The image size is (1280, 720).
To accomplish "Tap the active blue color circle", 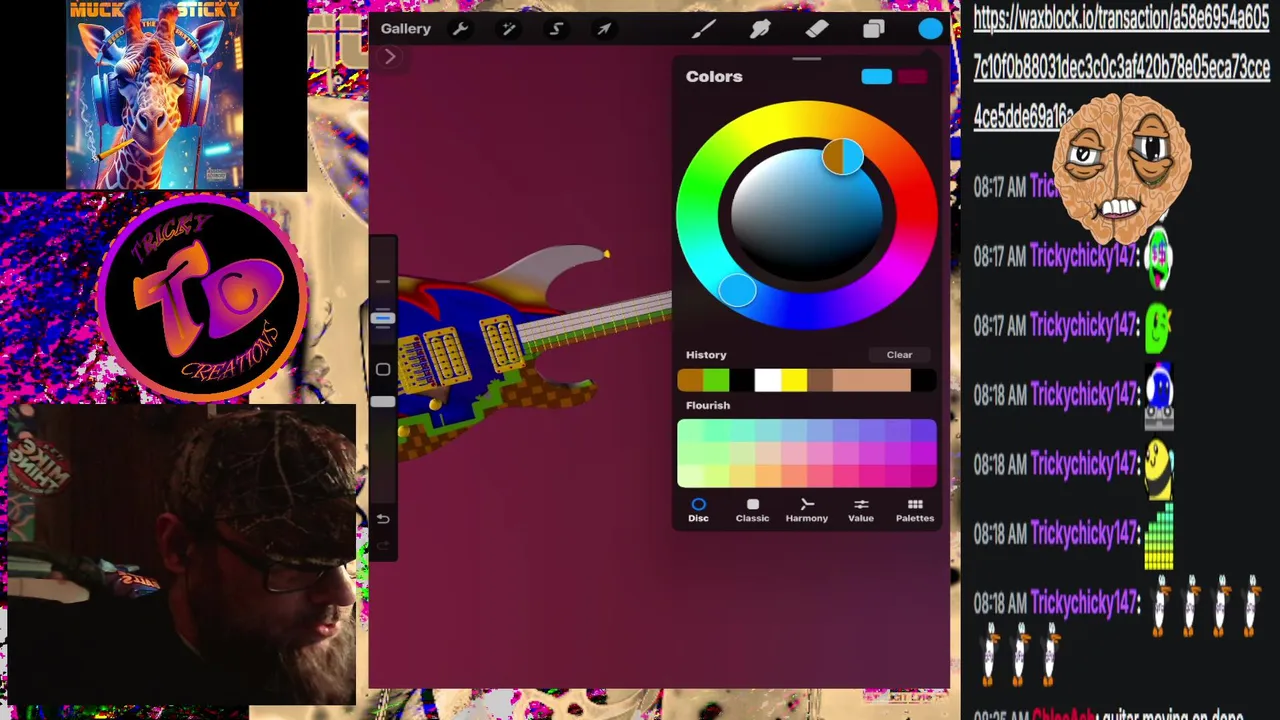I will [x=931, y=29].
